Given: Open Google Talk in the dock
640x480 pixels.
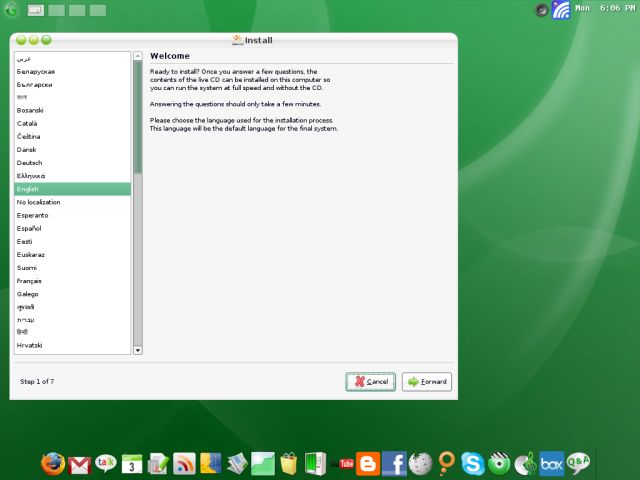Looking at the screenshot, I should (x=106, y=463).
